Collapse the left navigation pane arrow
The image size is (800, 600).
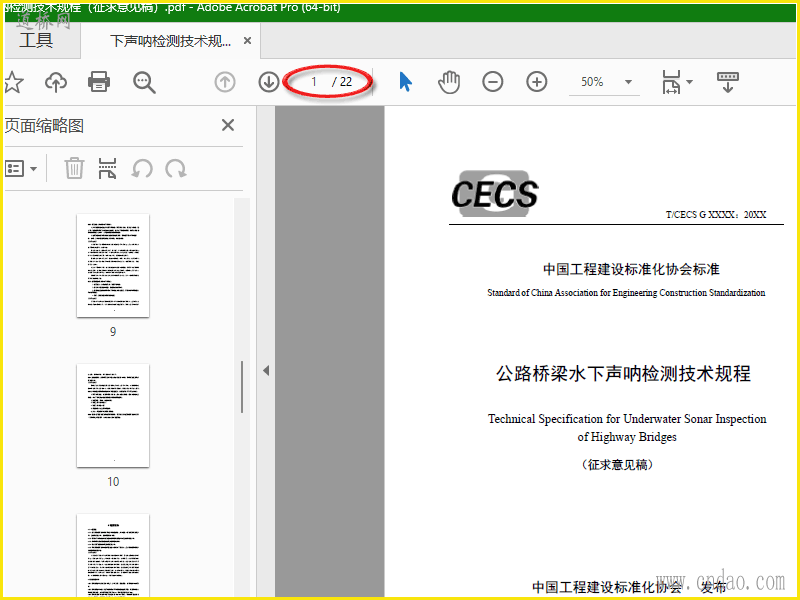point(266,370)
